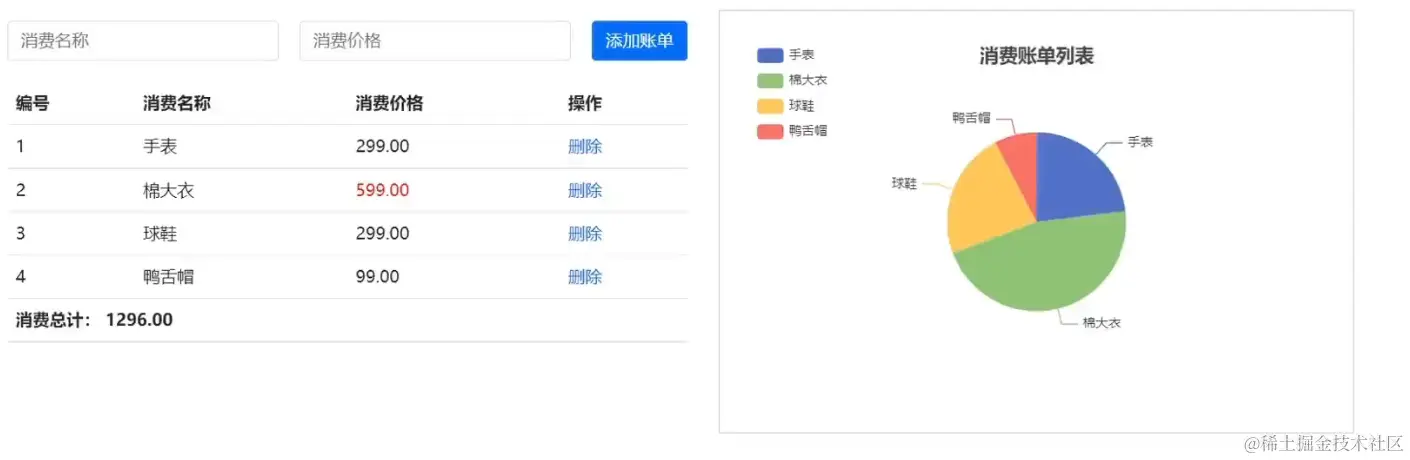
Task: Click the 消费名称 column header
Action: point(177,104)
